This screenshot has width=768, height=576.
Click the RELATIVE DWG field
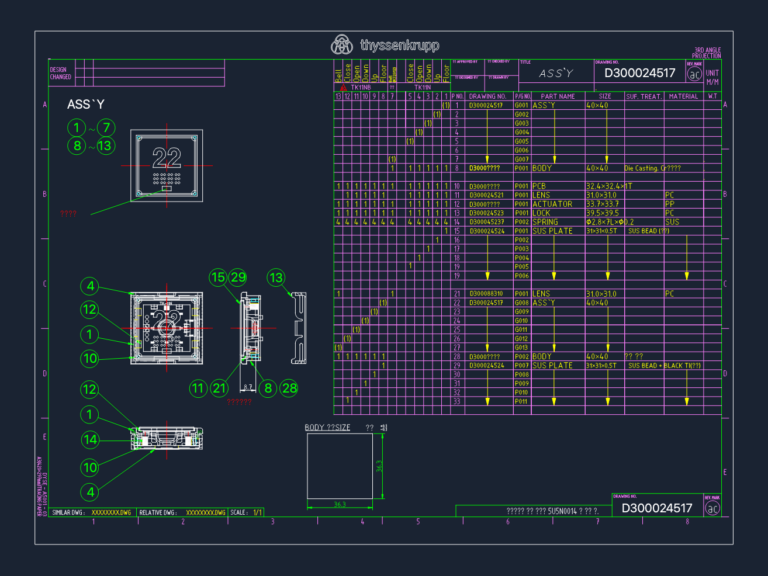point(182,512)
